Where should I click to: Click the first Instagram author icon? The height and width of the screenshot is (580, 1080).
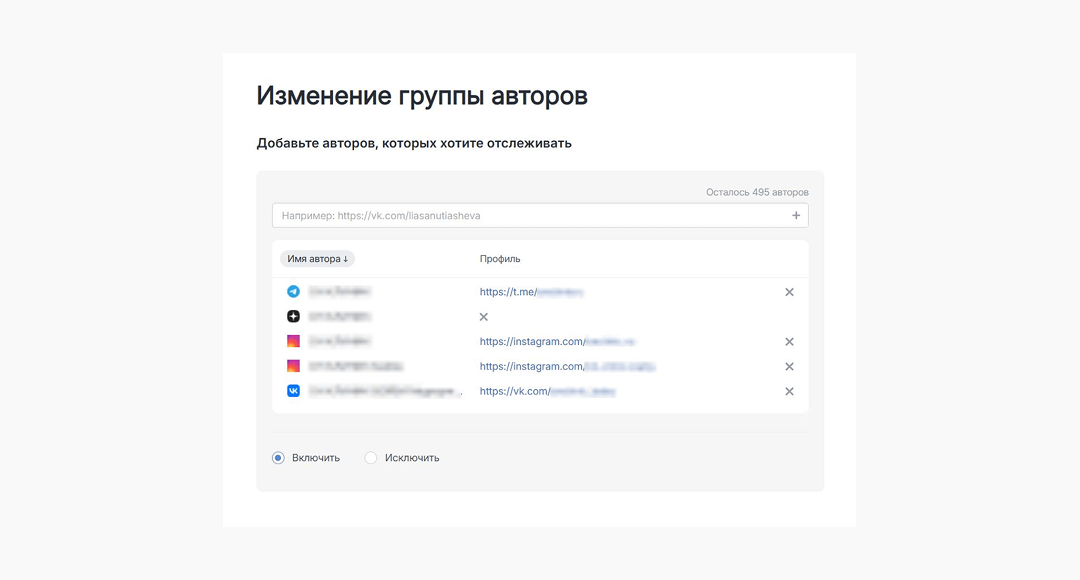point(293,341)
